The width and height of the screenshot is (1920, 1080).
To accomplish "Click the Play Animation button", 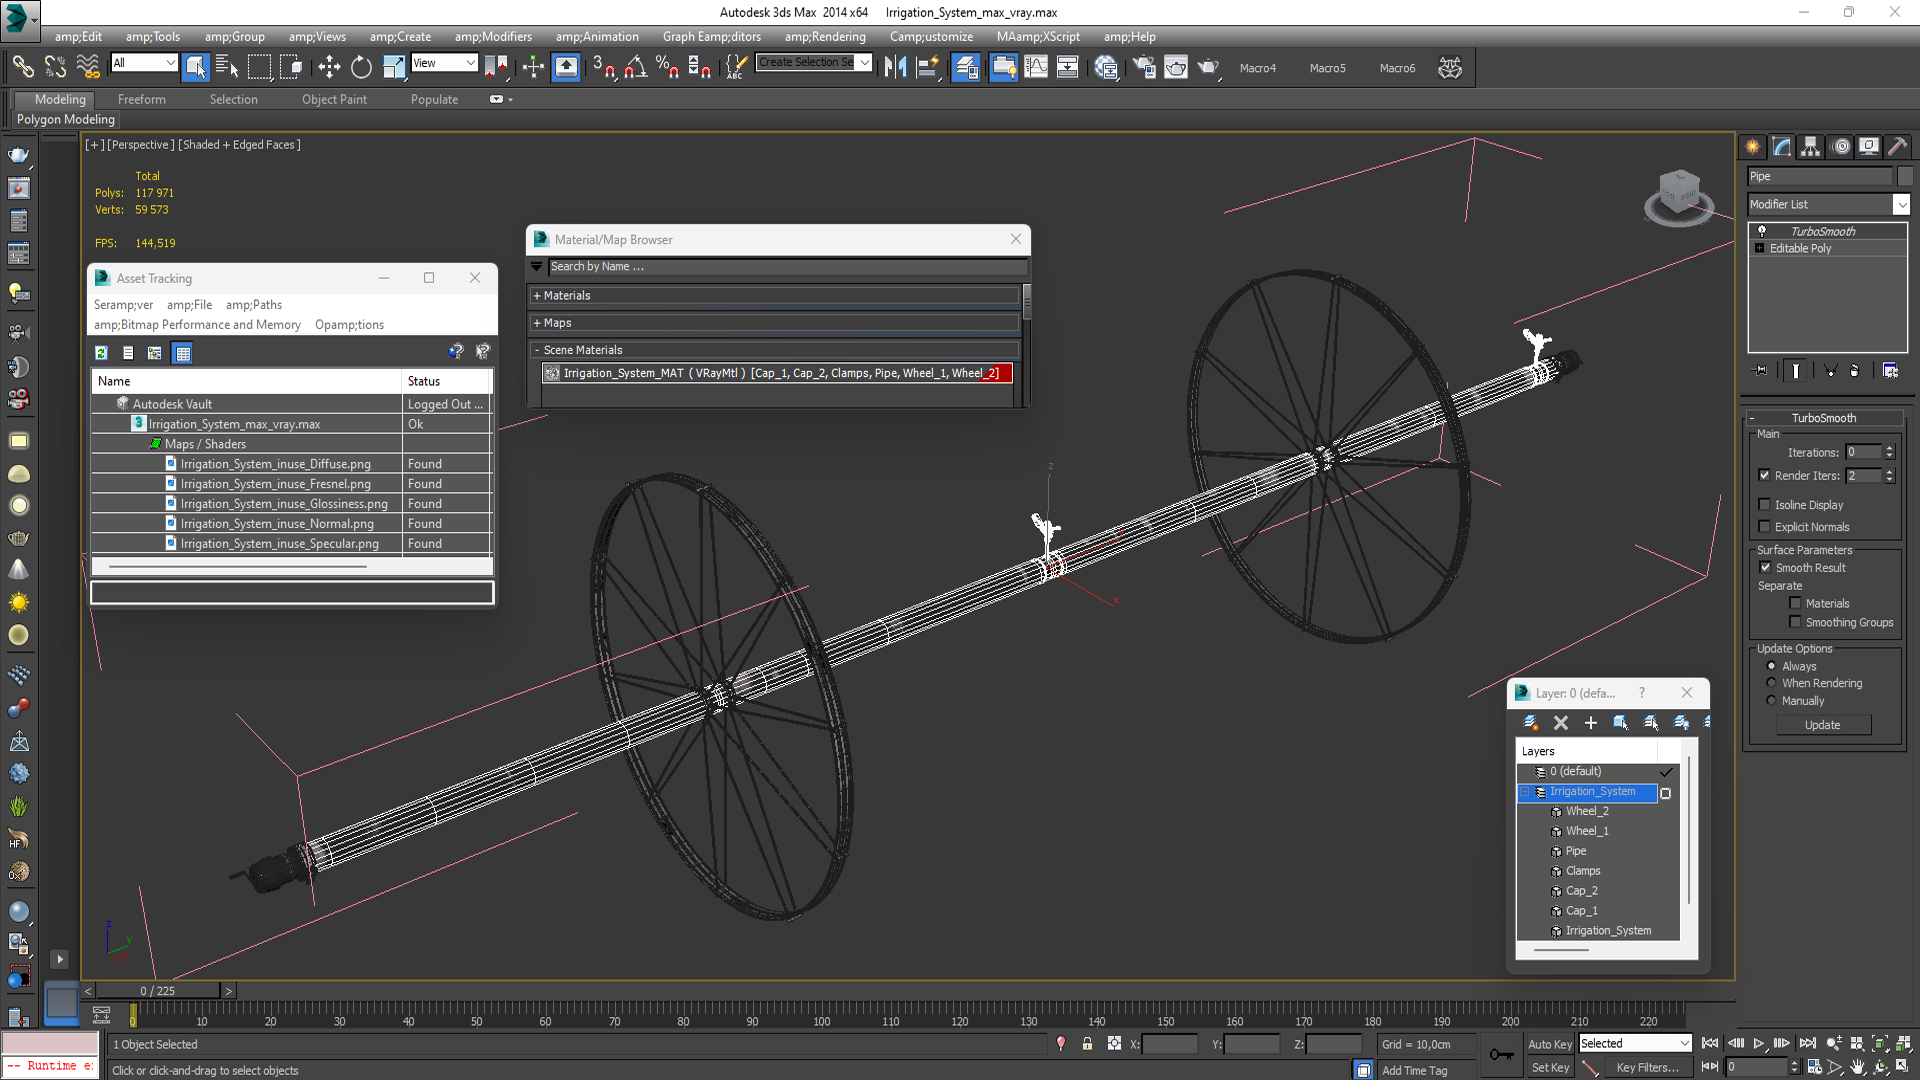I will pos(1758,1043).
